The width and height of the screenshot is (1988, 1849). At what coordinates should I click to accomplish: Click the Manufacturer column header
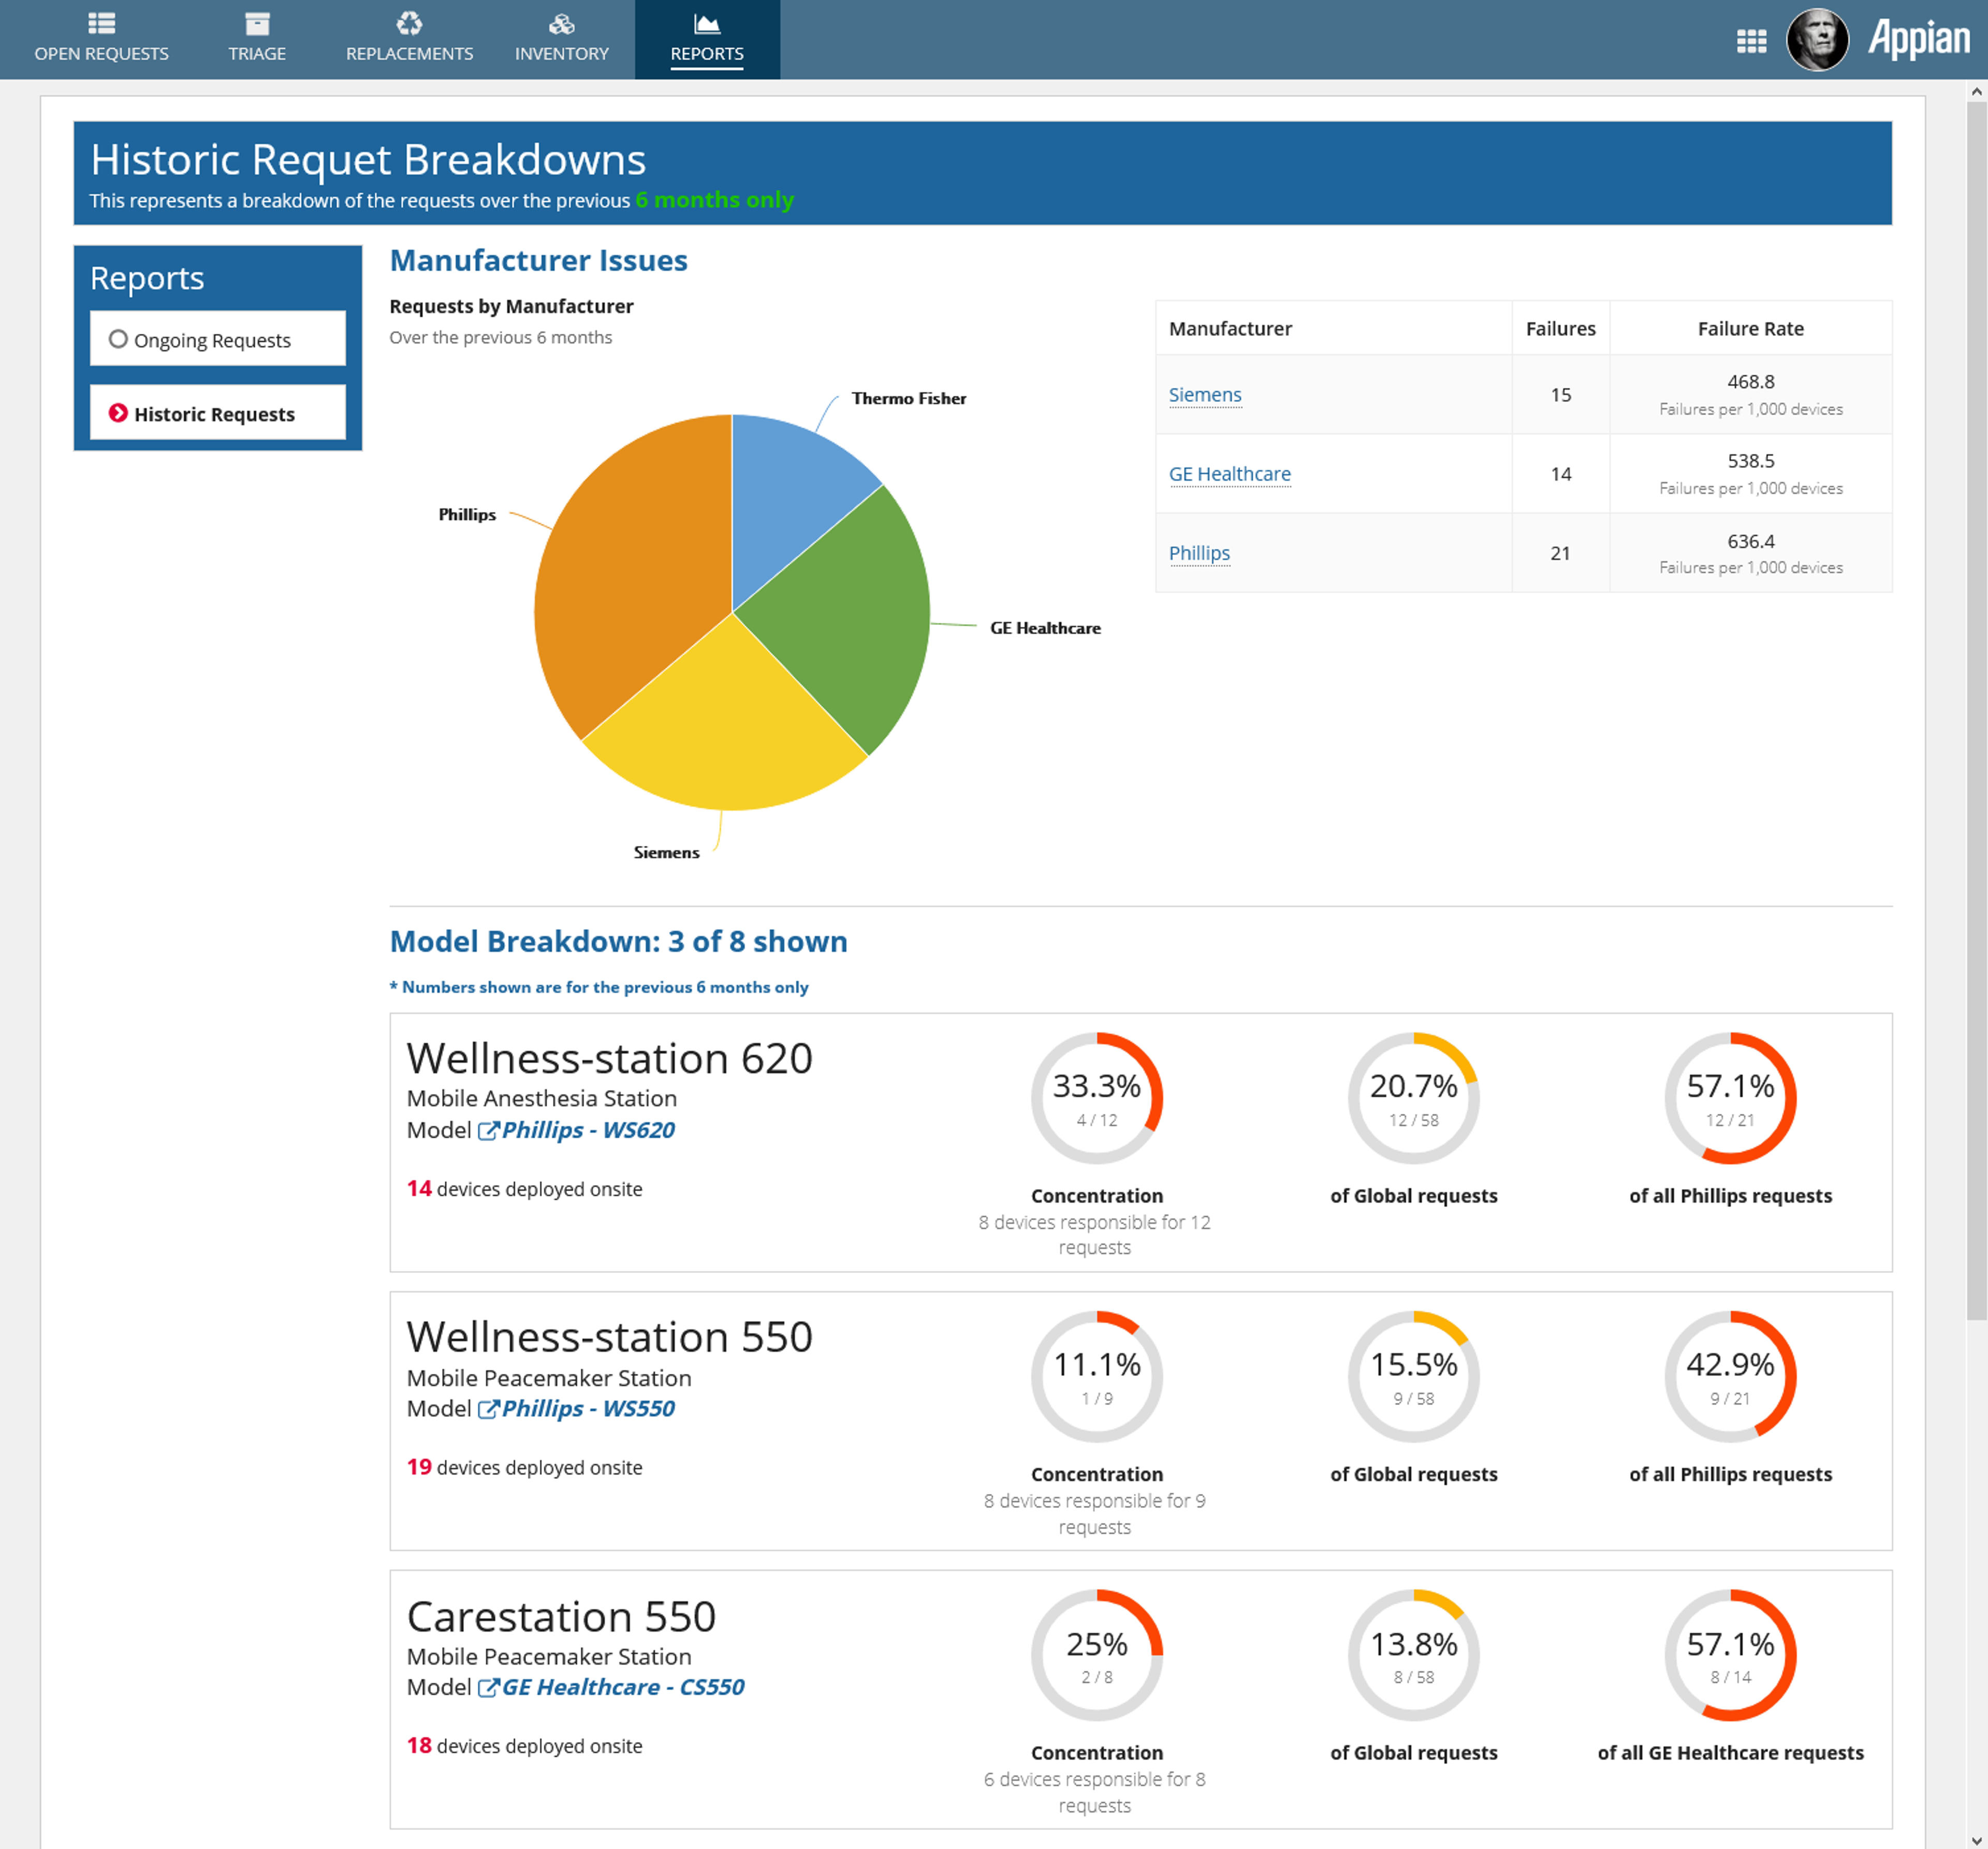1333,328
